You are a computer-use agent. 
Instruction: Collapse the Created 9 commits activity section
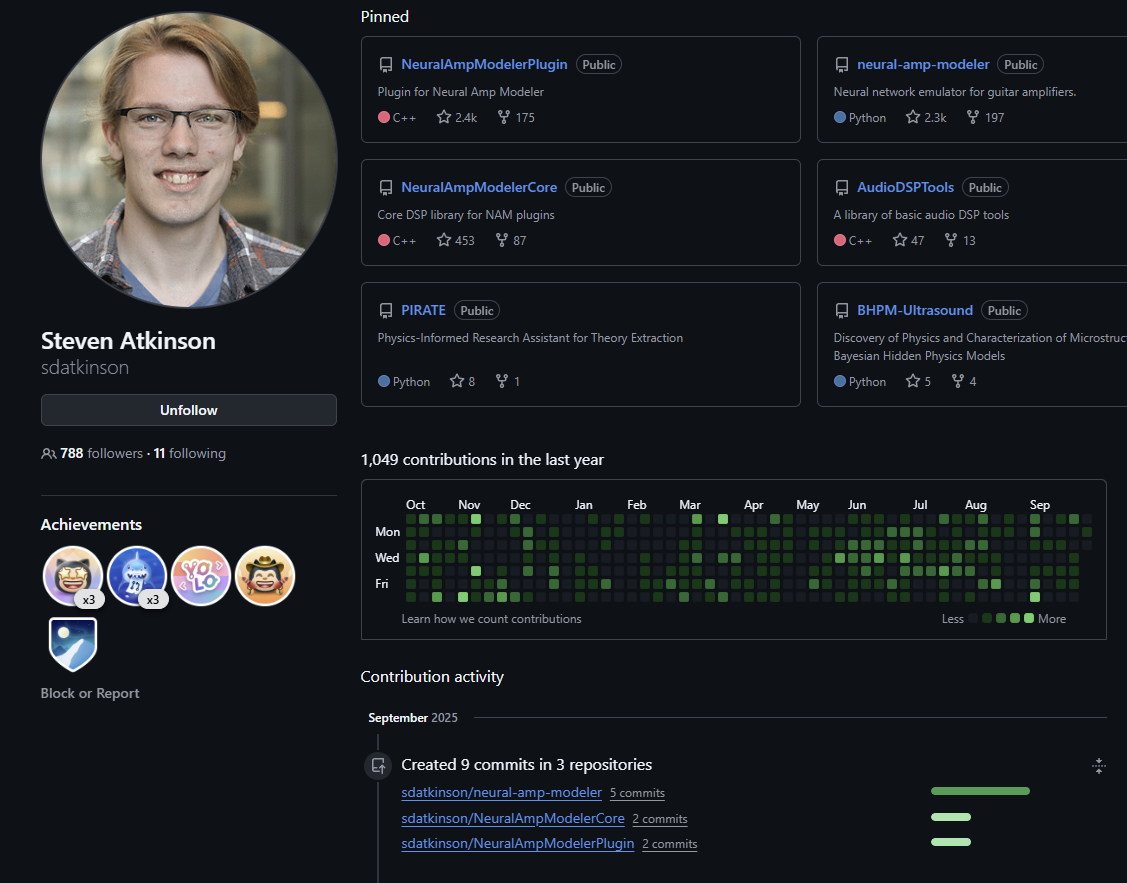point(1098,766)
